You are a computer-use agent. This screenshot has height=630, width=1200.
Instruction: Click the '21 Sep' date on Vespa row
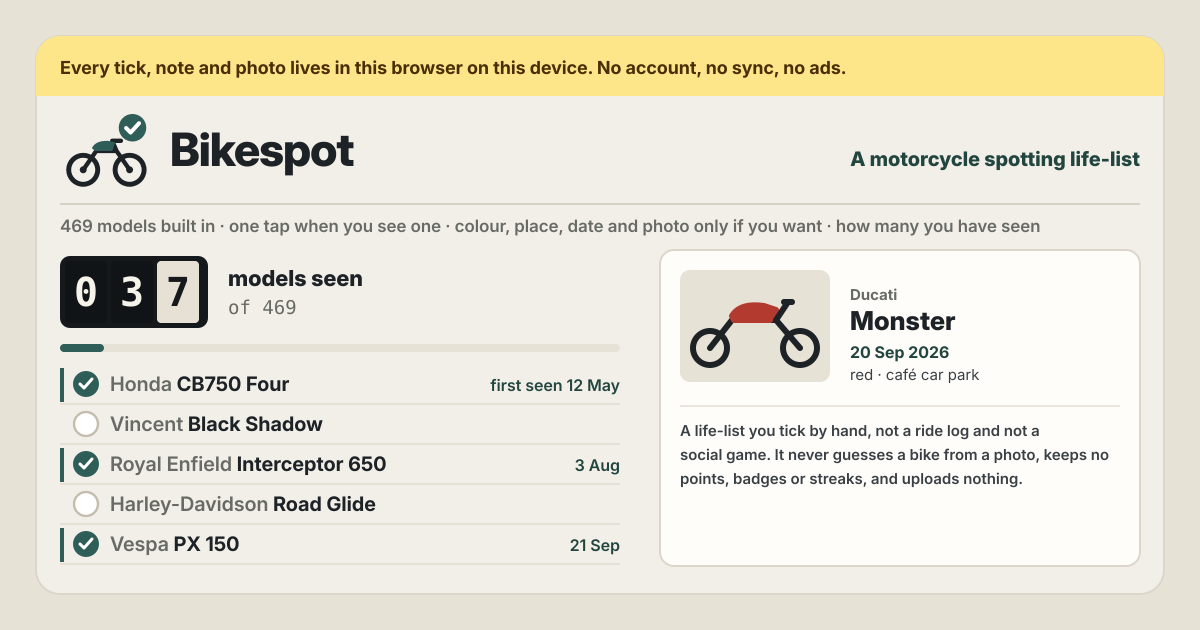coord(594,545)
